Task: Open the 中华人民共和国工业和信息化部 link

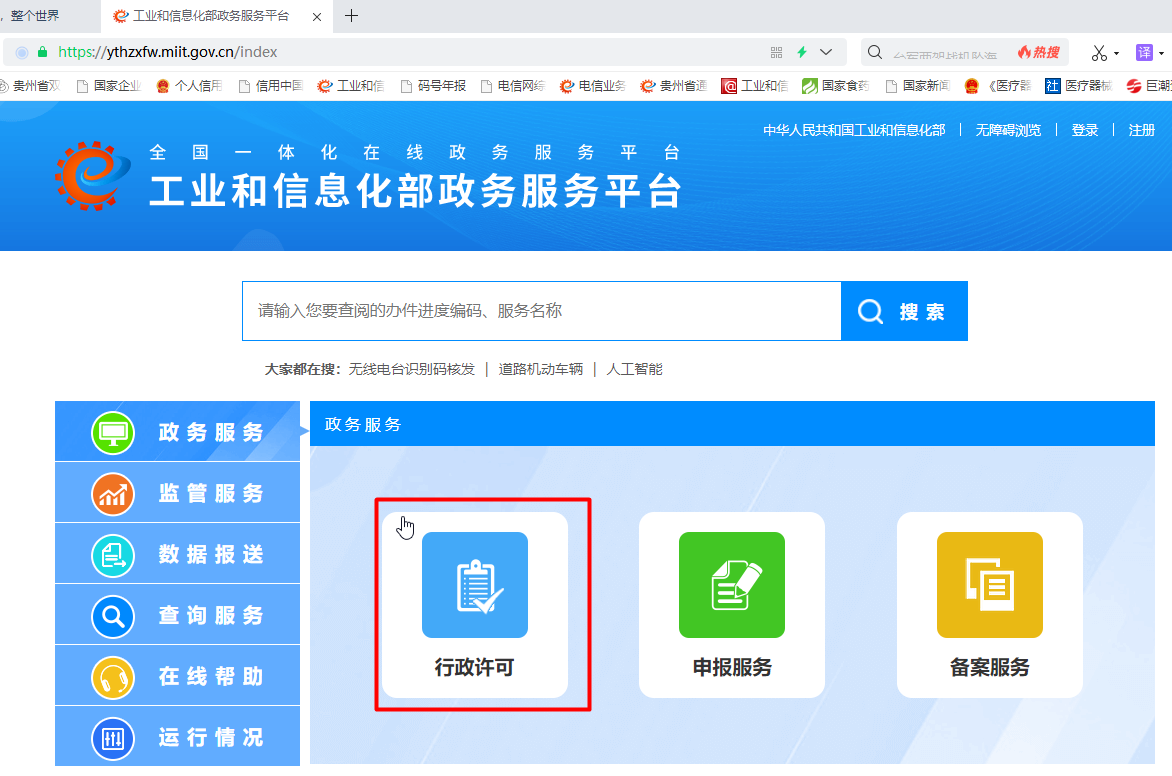Action: pos(854,130)
